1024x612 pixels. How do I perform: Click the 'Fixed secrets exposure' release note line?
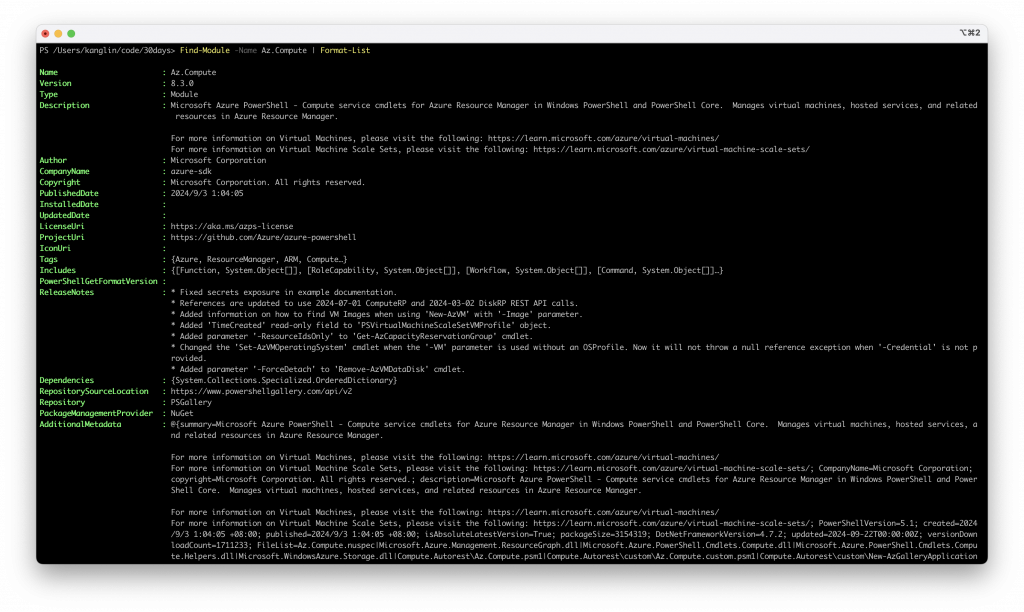click(x=283, y=293)
